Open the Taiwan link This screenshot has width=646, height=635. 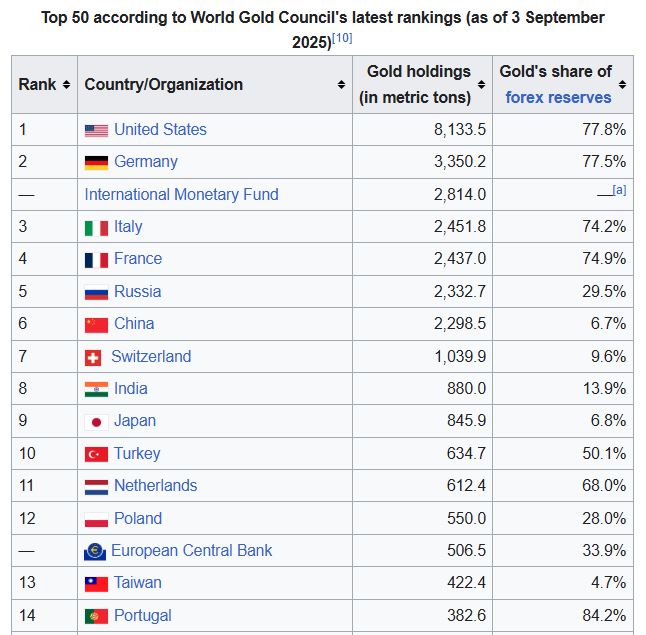click(138, 583)
